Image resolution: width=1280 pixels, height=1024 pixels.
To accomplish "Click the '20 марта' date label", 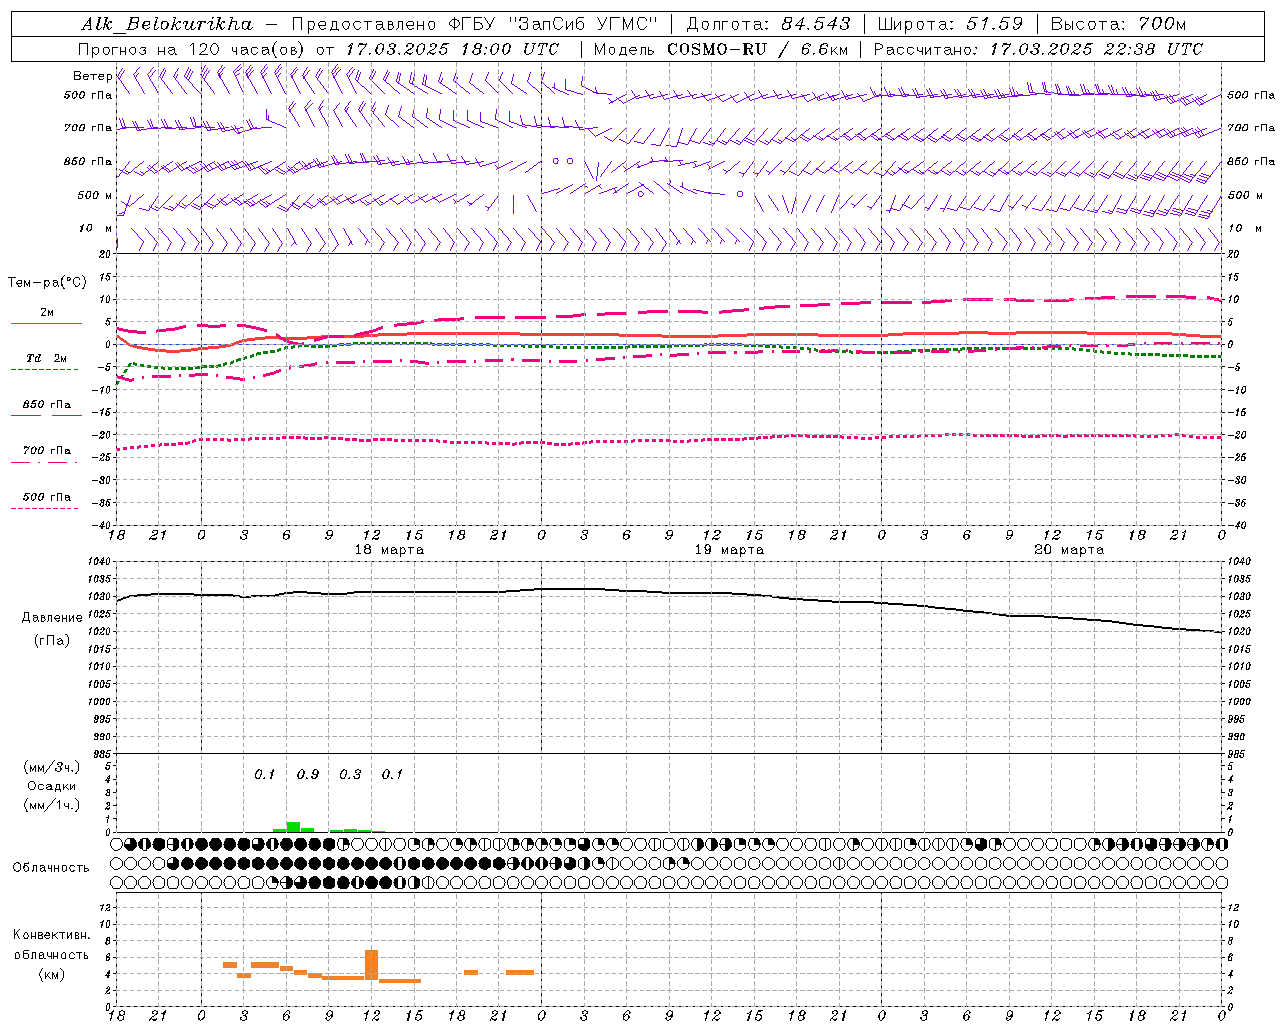I will (x=1069, y=550).
